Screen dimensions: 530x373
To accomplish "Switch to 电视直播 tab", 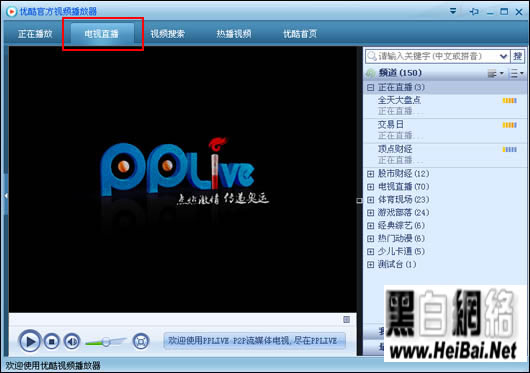I will 102,34.
